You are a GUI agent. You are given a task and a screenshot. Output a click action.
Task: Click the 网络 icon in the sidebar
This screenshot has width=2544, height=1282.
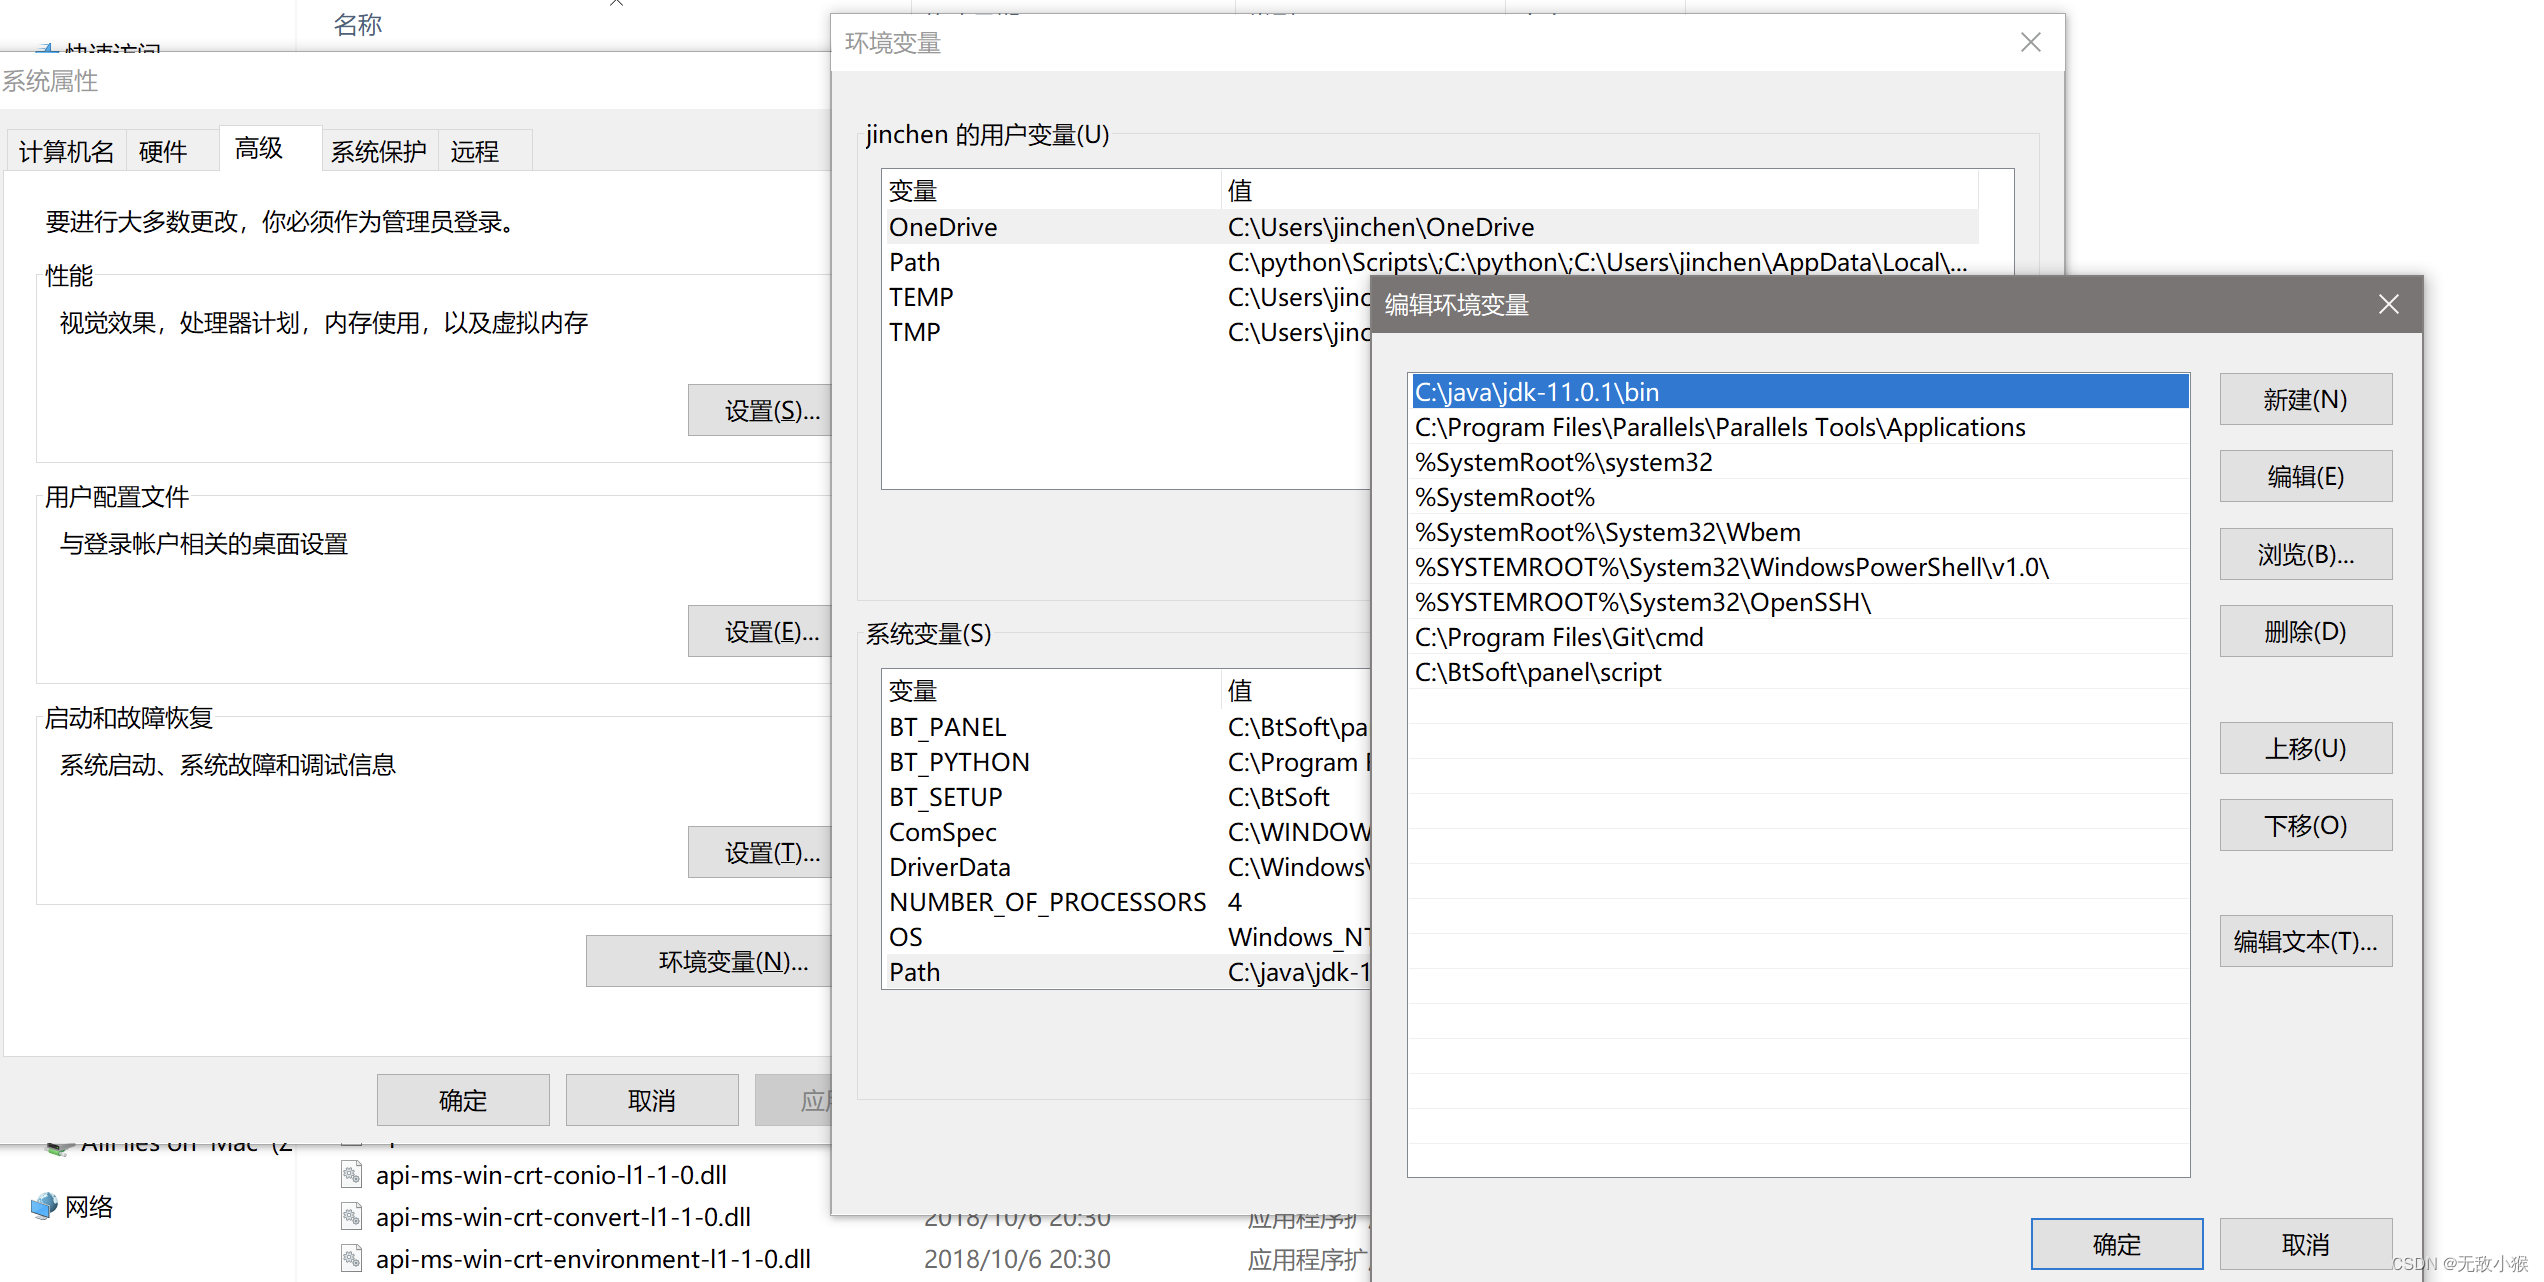[x=44, y=1206]
